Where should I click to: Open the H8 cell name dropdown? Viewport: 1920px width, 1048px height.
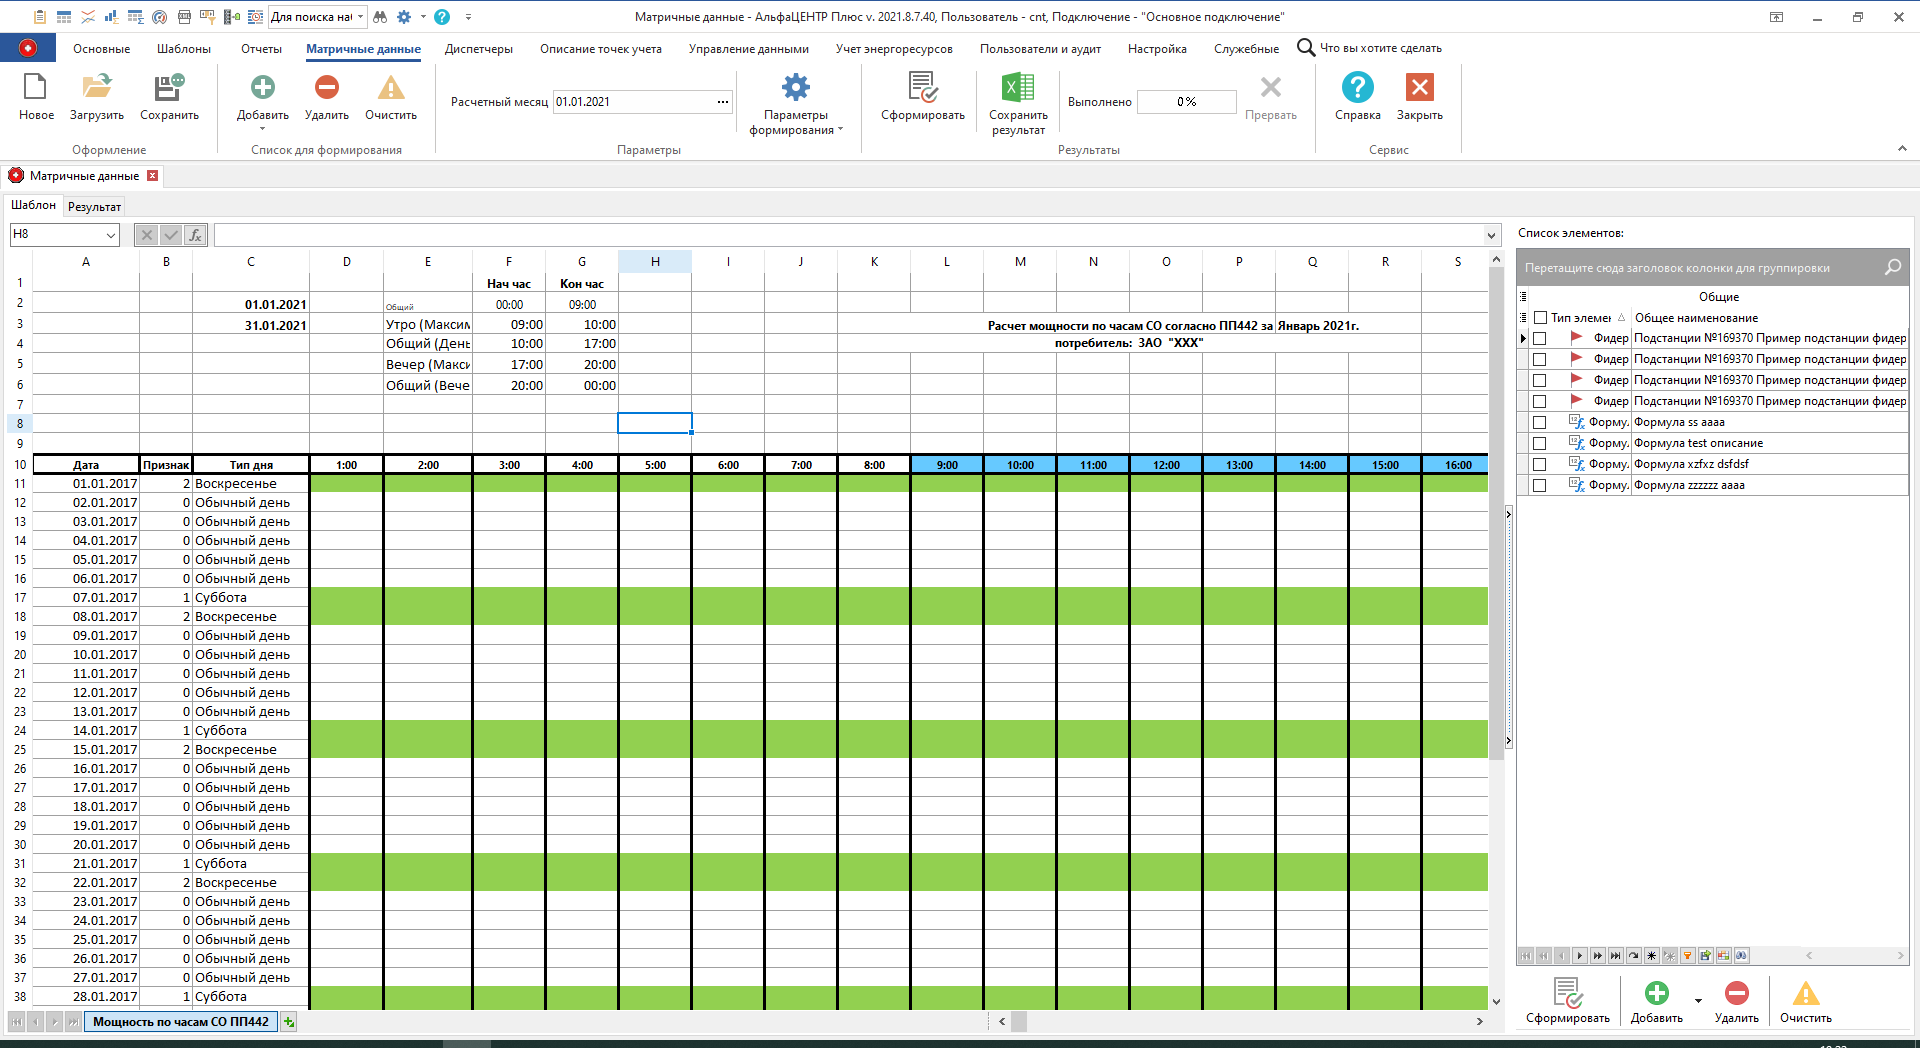coord(110,234)
